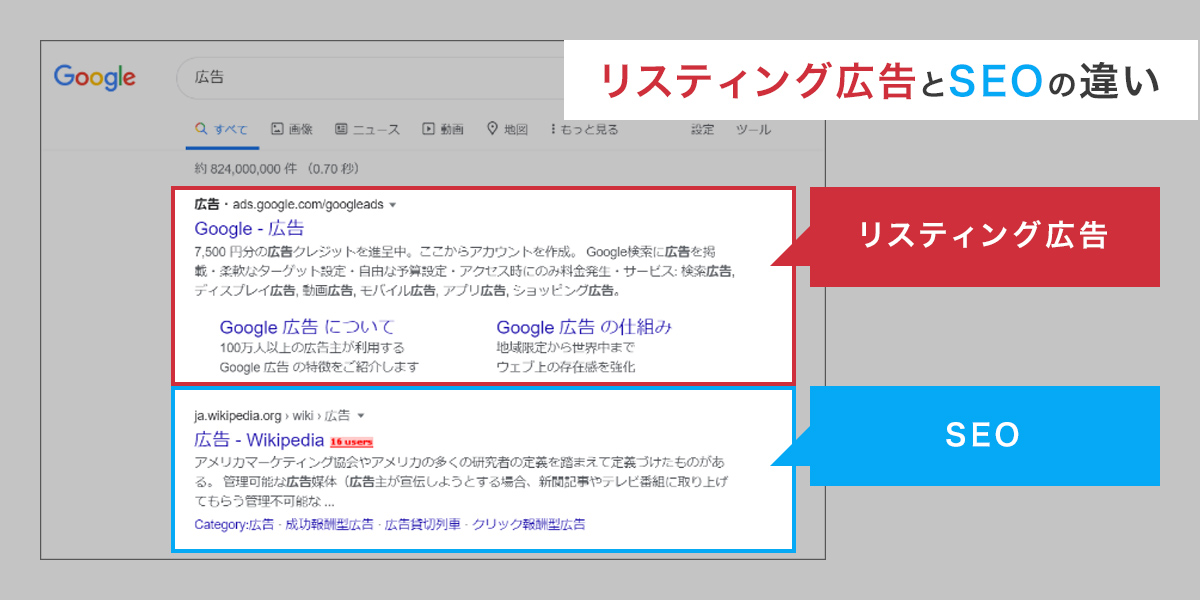Click the three-dot icon beside もっと見る
The height and width of the screenshot is (600, 1200).
(x=553, y=129)
